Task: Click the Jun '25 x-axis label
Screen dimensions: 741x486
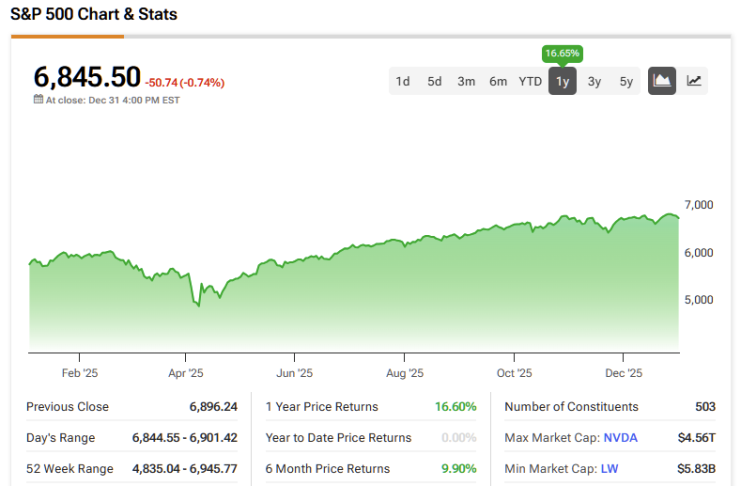Action: [x=294, y=373]
